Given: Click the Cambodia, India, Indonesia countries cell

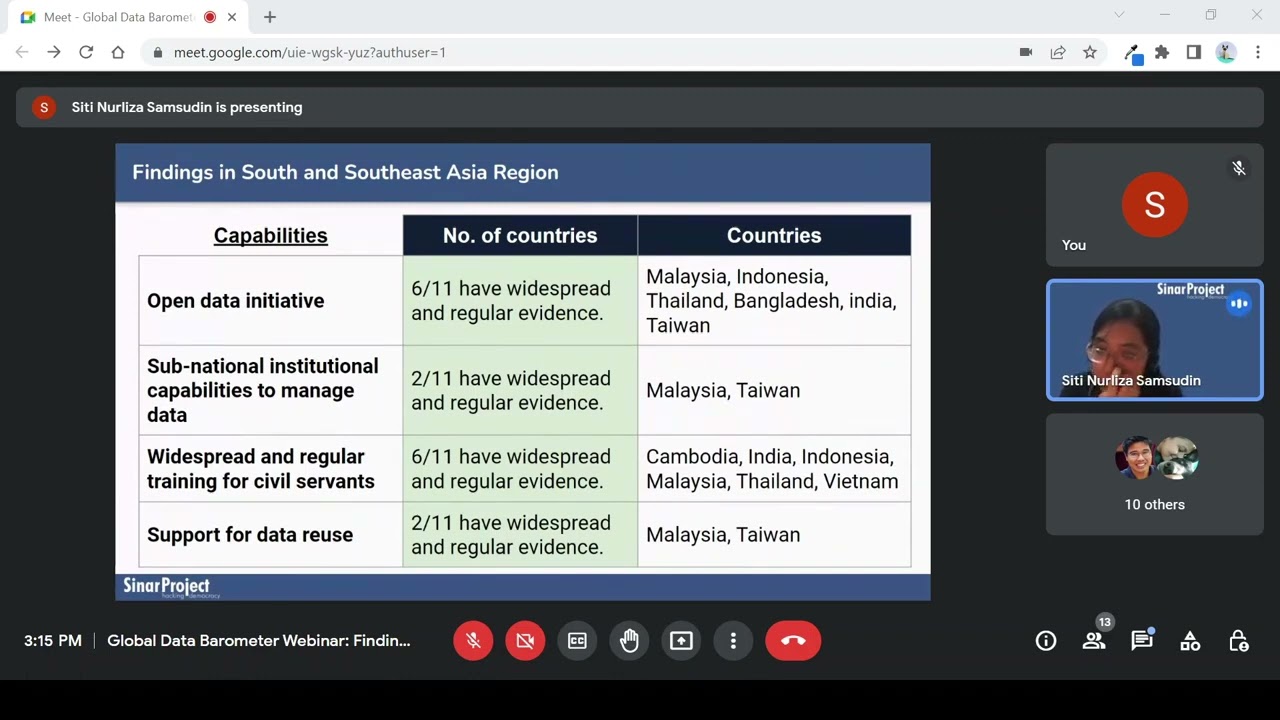Looking at the screenshot, I should (774, 469).
